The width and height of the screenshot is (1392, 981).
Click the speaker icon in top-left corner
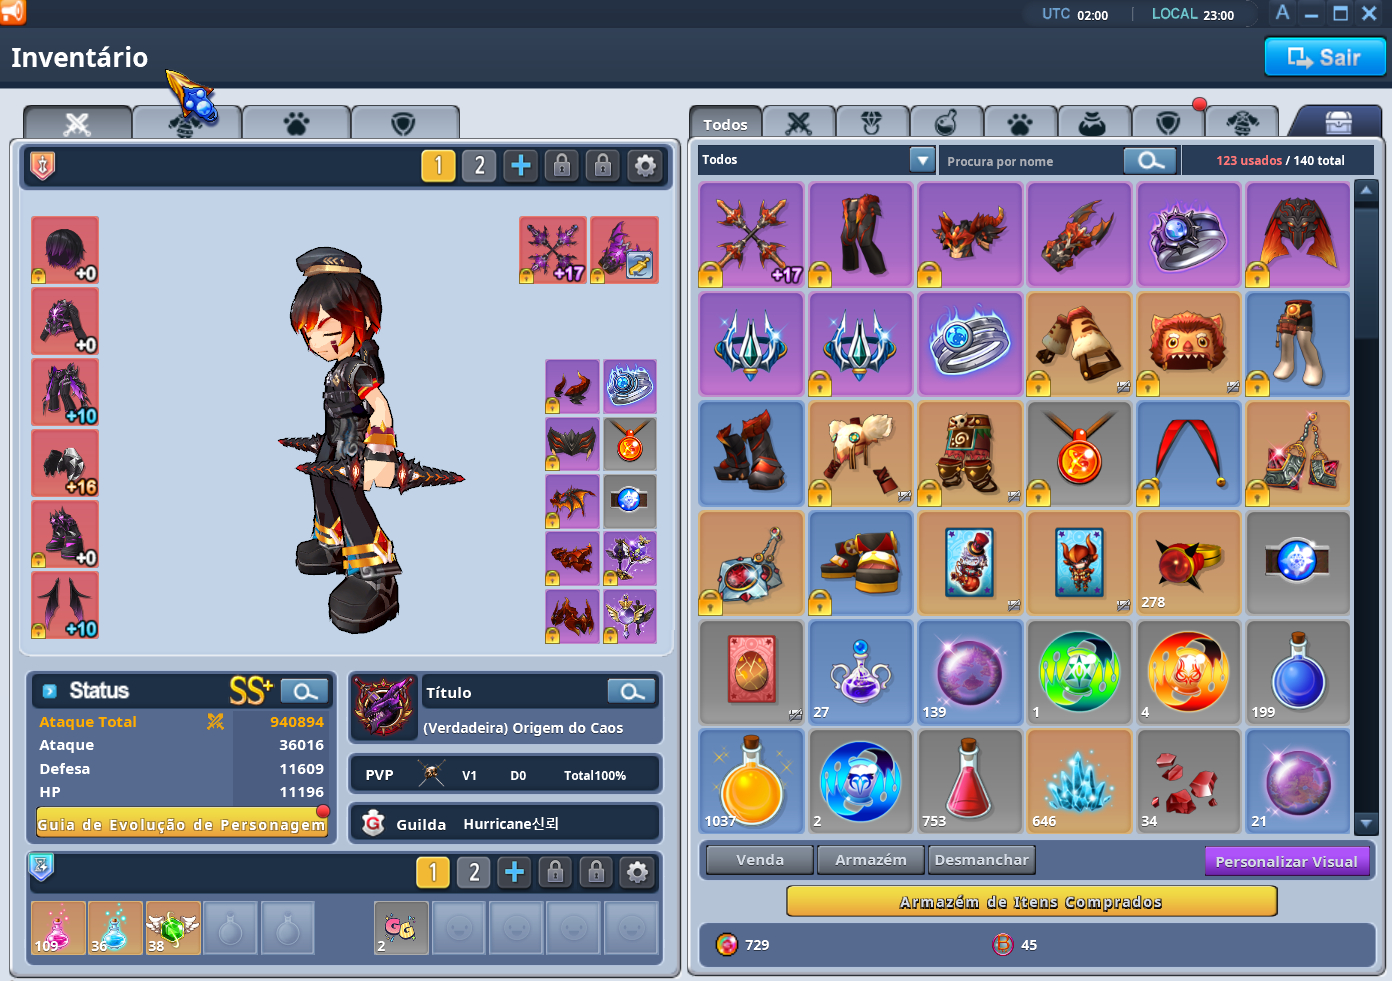tap(13, 12)
